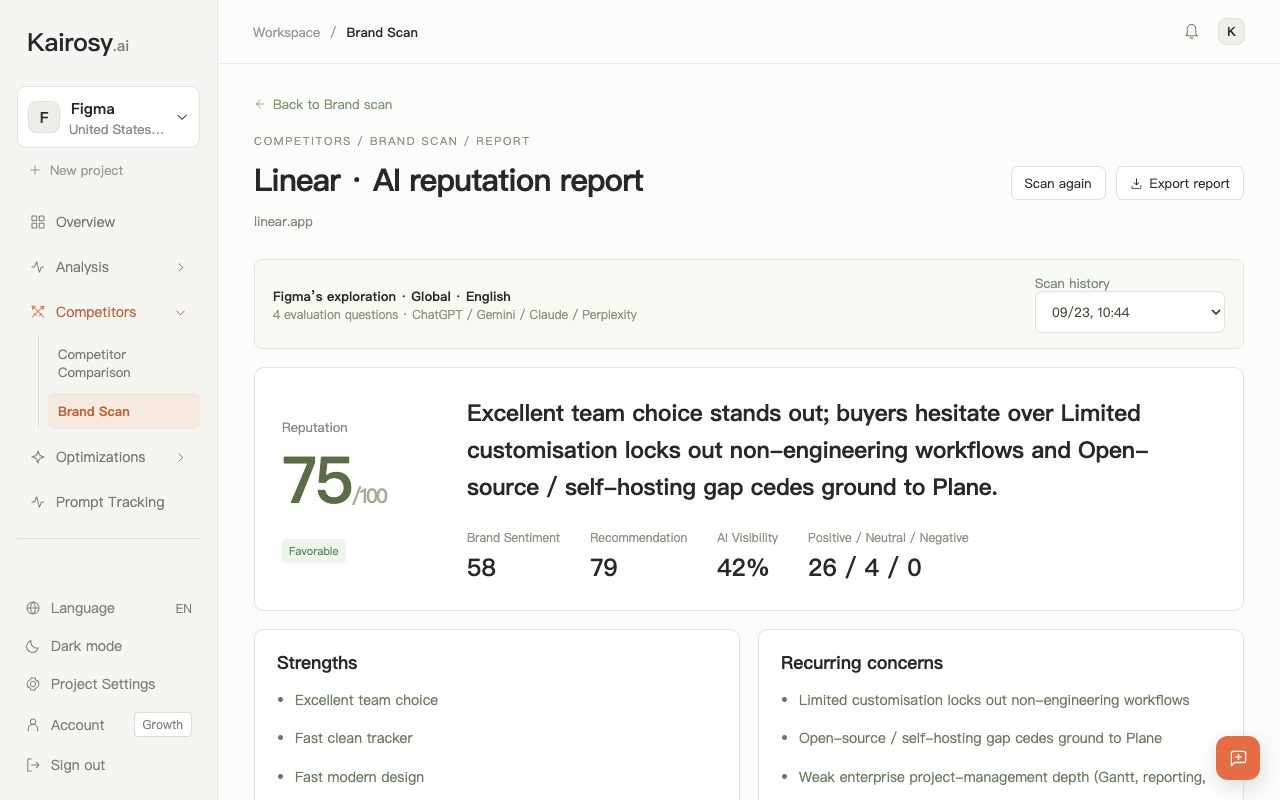
Task: Click the Language globe icon
Action: (33, 608)
